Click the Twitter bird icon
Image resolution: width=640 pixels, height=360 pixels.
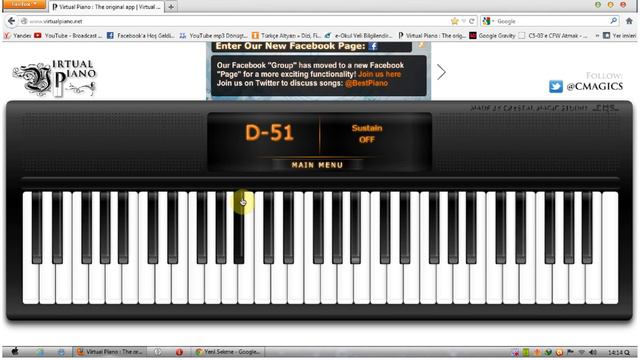coord(556,87)
